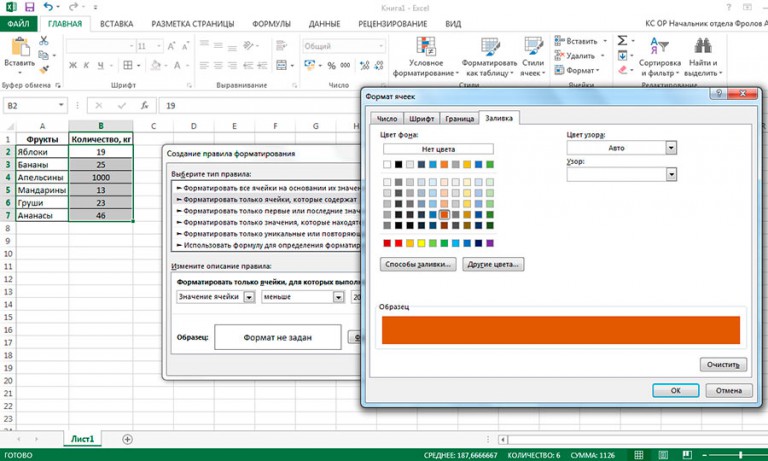Click the 'Другие цвета...' button
Image resolution: width=768 pixels, height=461 pixels.
tap(493, 265)
